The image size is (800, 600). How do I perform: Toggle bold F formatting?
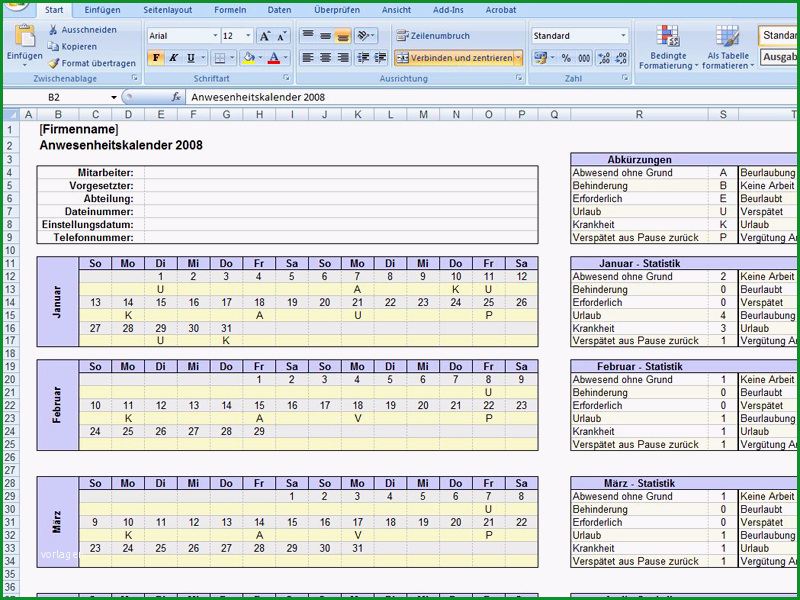pyautogui.click(x=156, y=58)
